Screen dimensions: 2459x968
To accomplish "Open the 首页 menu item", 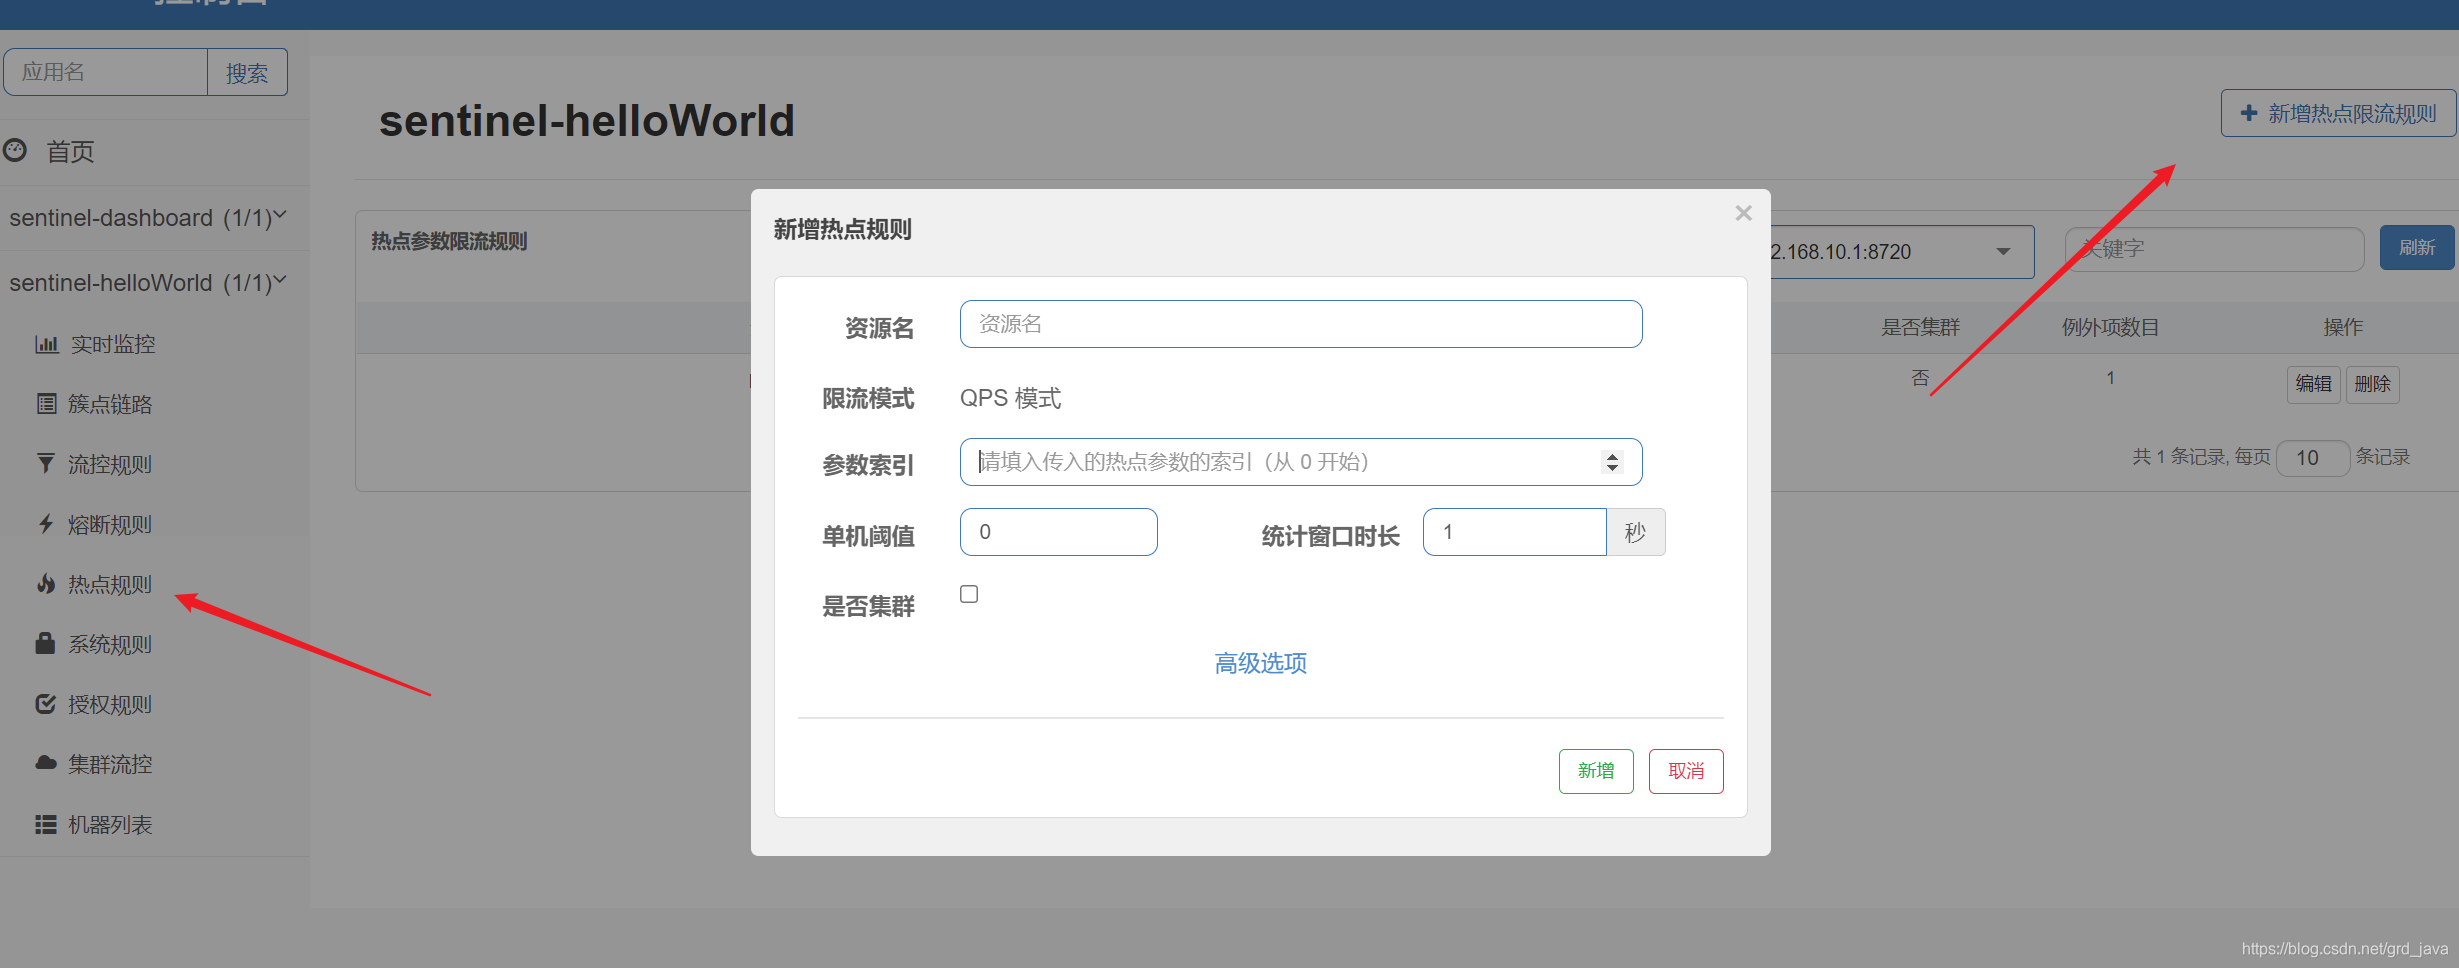I will 70,151.
